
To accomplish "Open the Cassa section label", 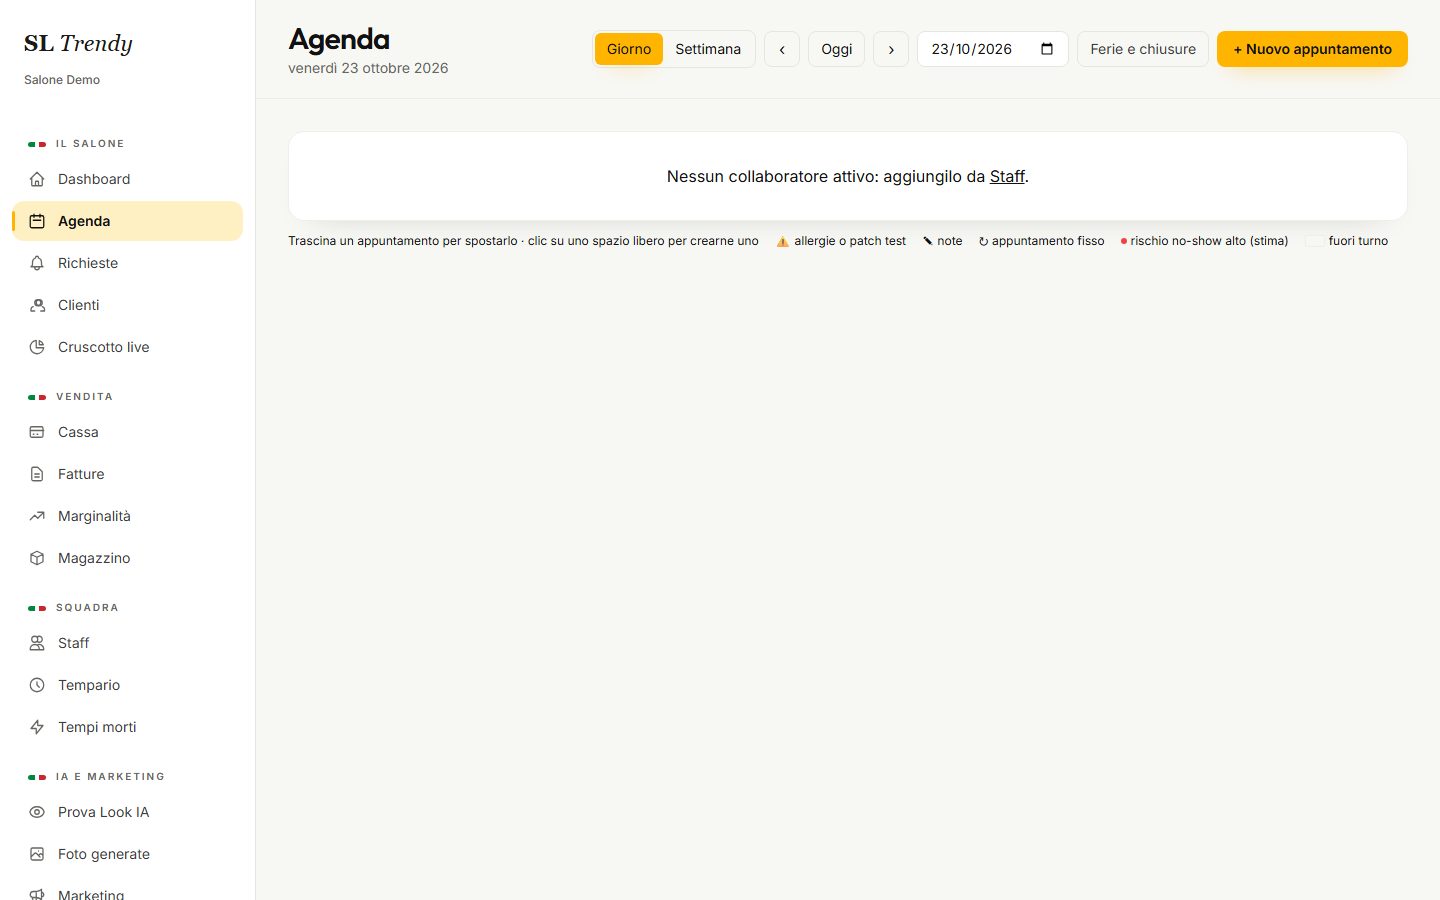I will [x=78, y=432].
